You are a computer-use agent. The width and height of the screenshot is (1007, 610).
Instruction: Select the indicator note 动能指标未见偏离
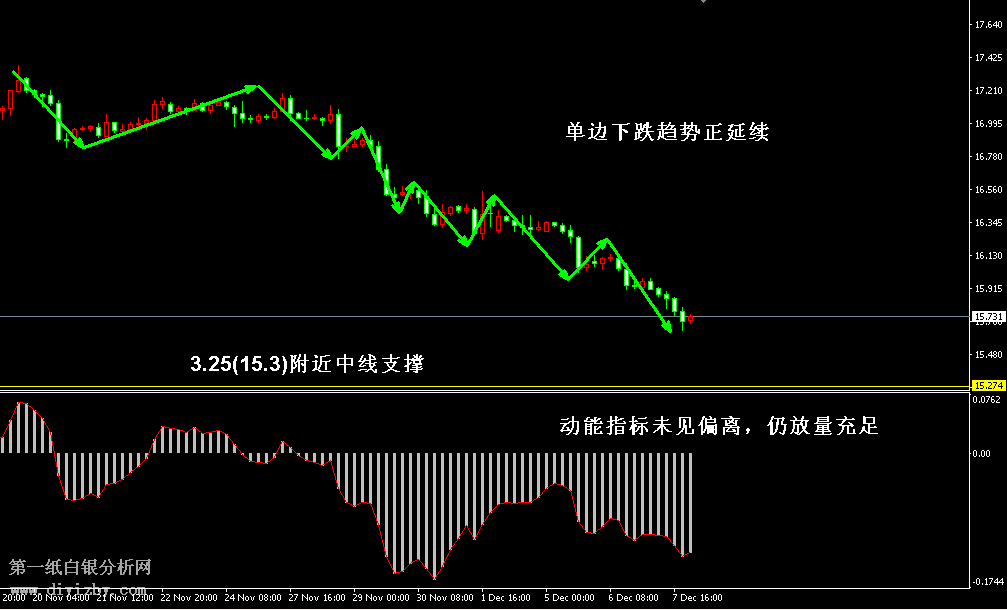coord(718,426)
